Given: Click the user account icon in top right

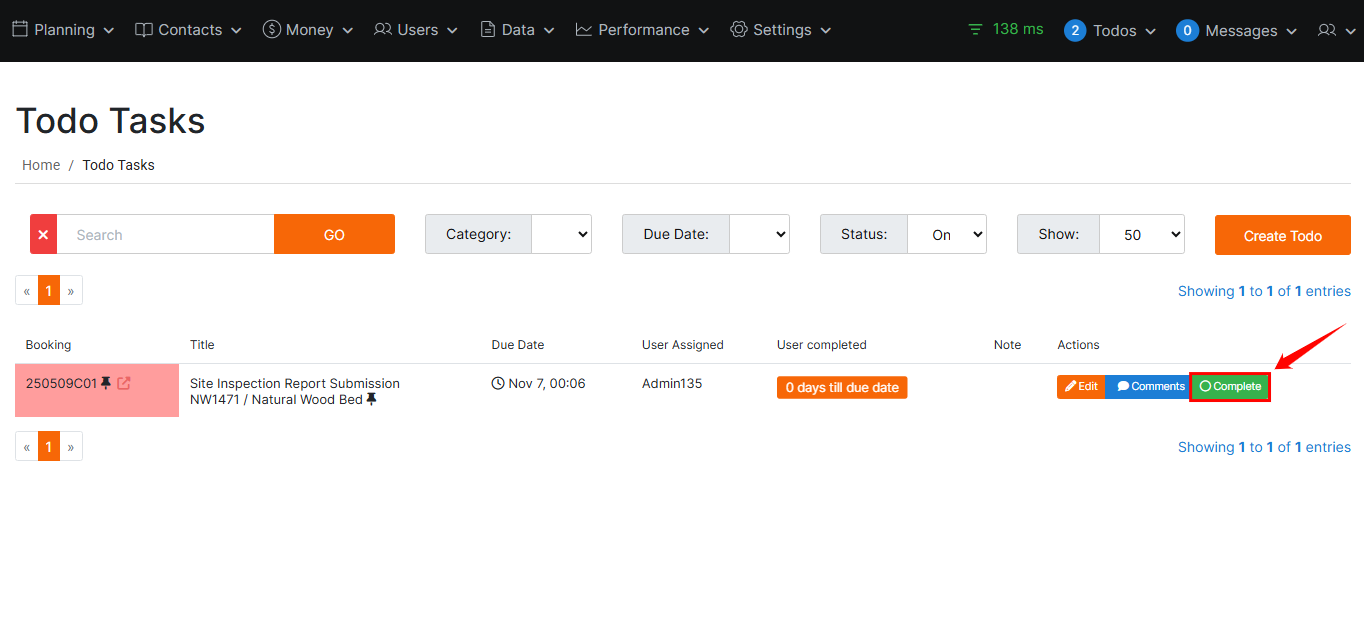Looking at the screenshot, I should point(1327,30).
